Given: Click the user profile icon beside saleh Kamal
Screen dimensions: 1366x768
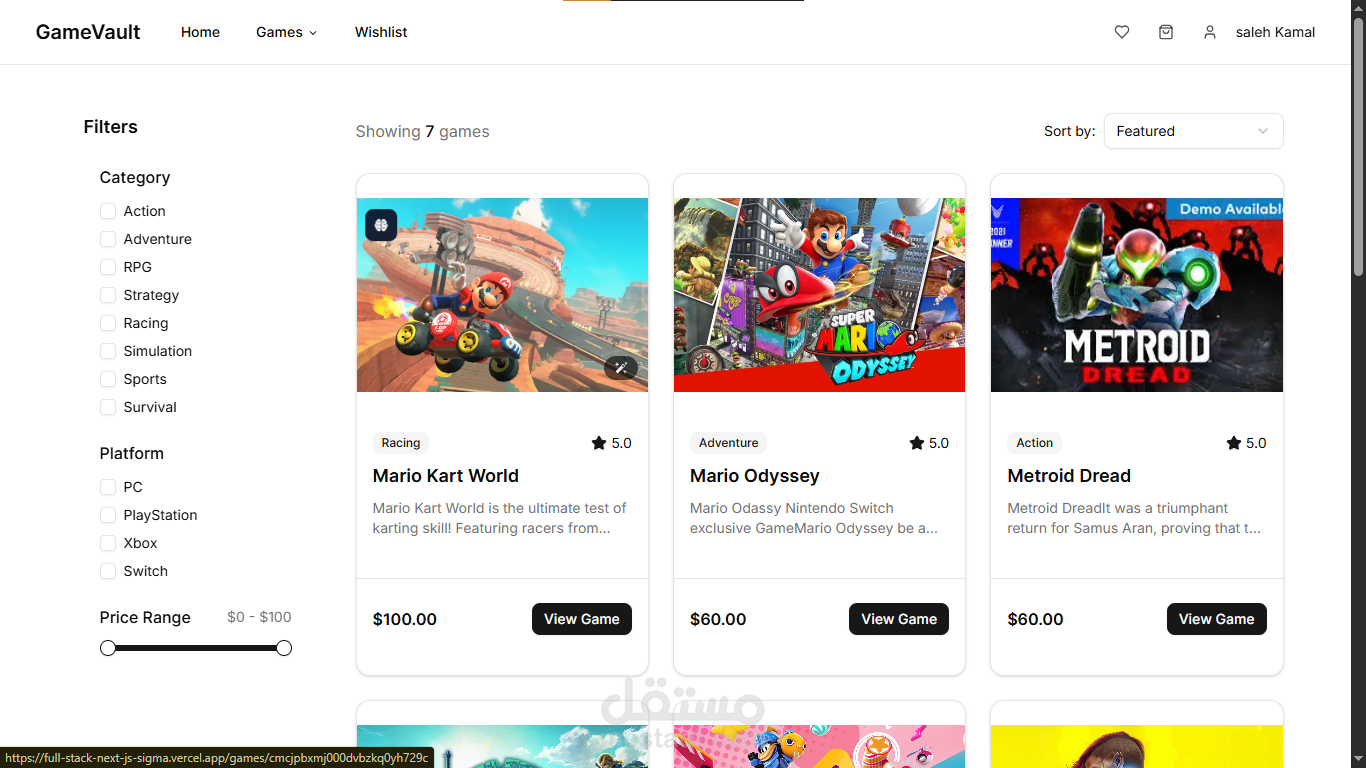Looking at the screenshot, I should coord(1210,32).
